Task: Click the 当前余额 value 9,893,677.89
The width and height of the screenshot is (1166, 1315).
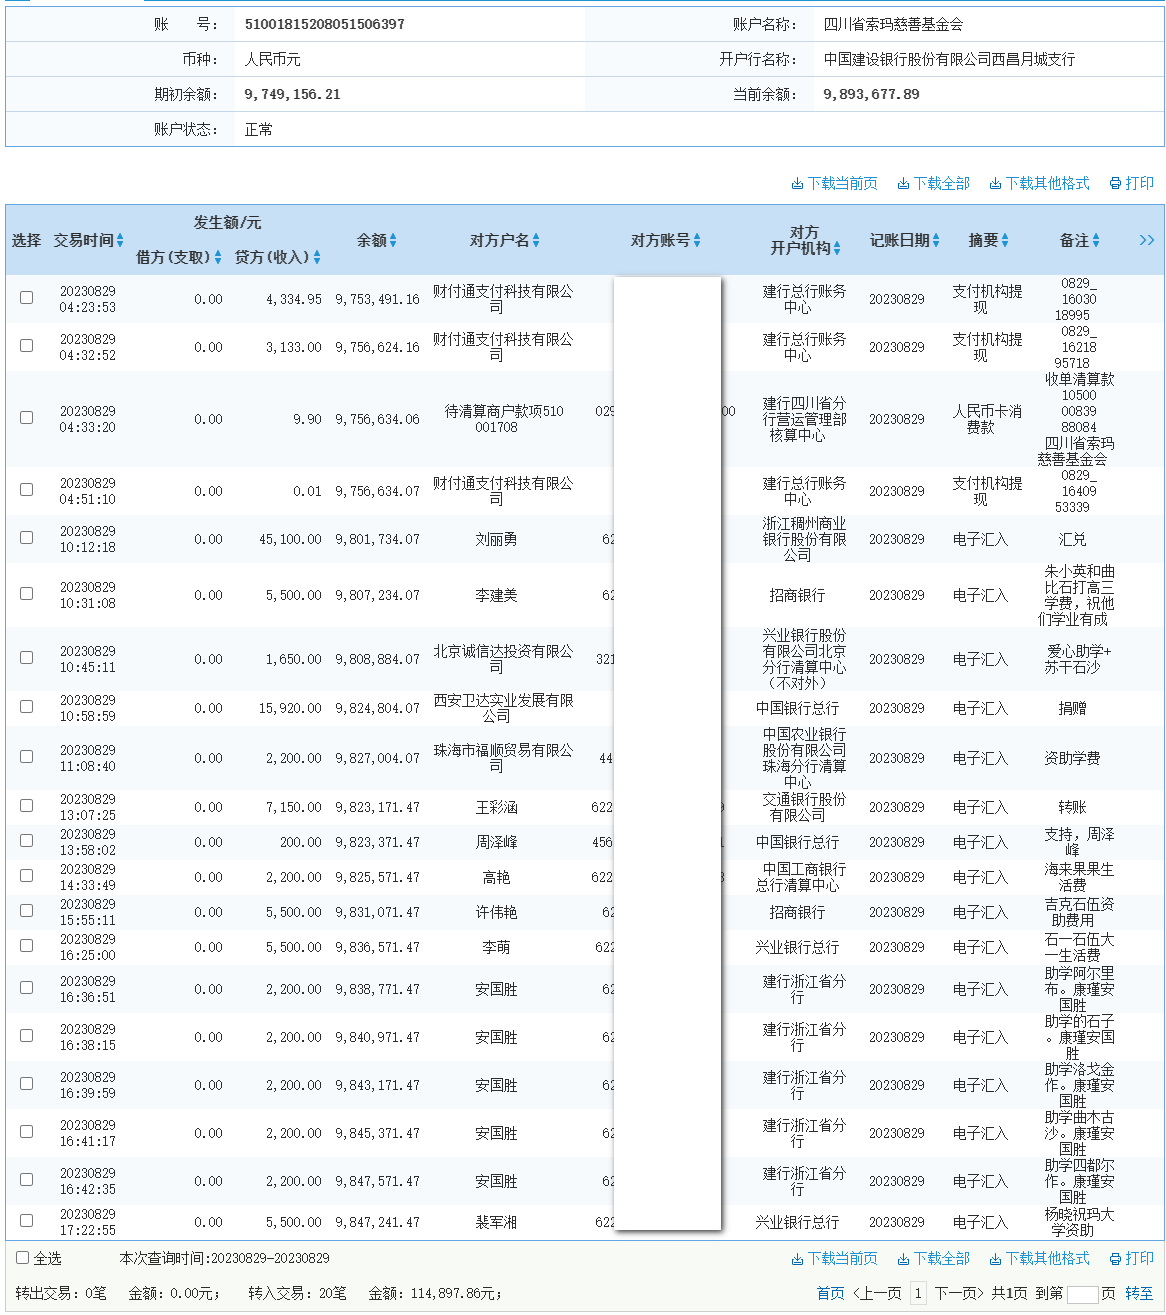Action: tap(871, 94)
